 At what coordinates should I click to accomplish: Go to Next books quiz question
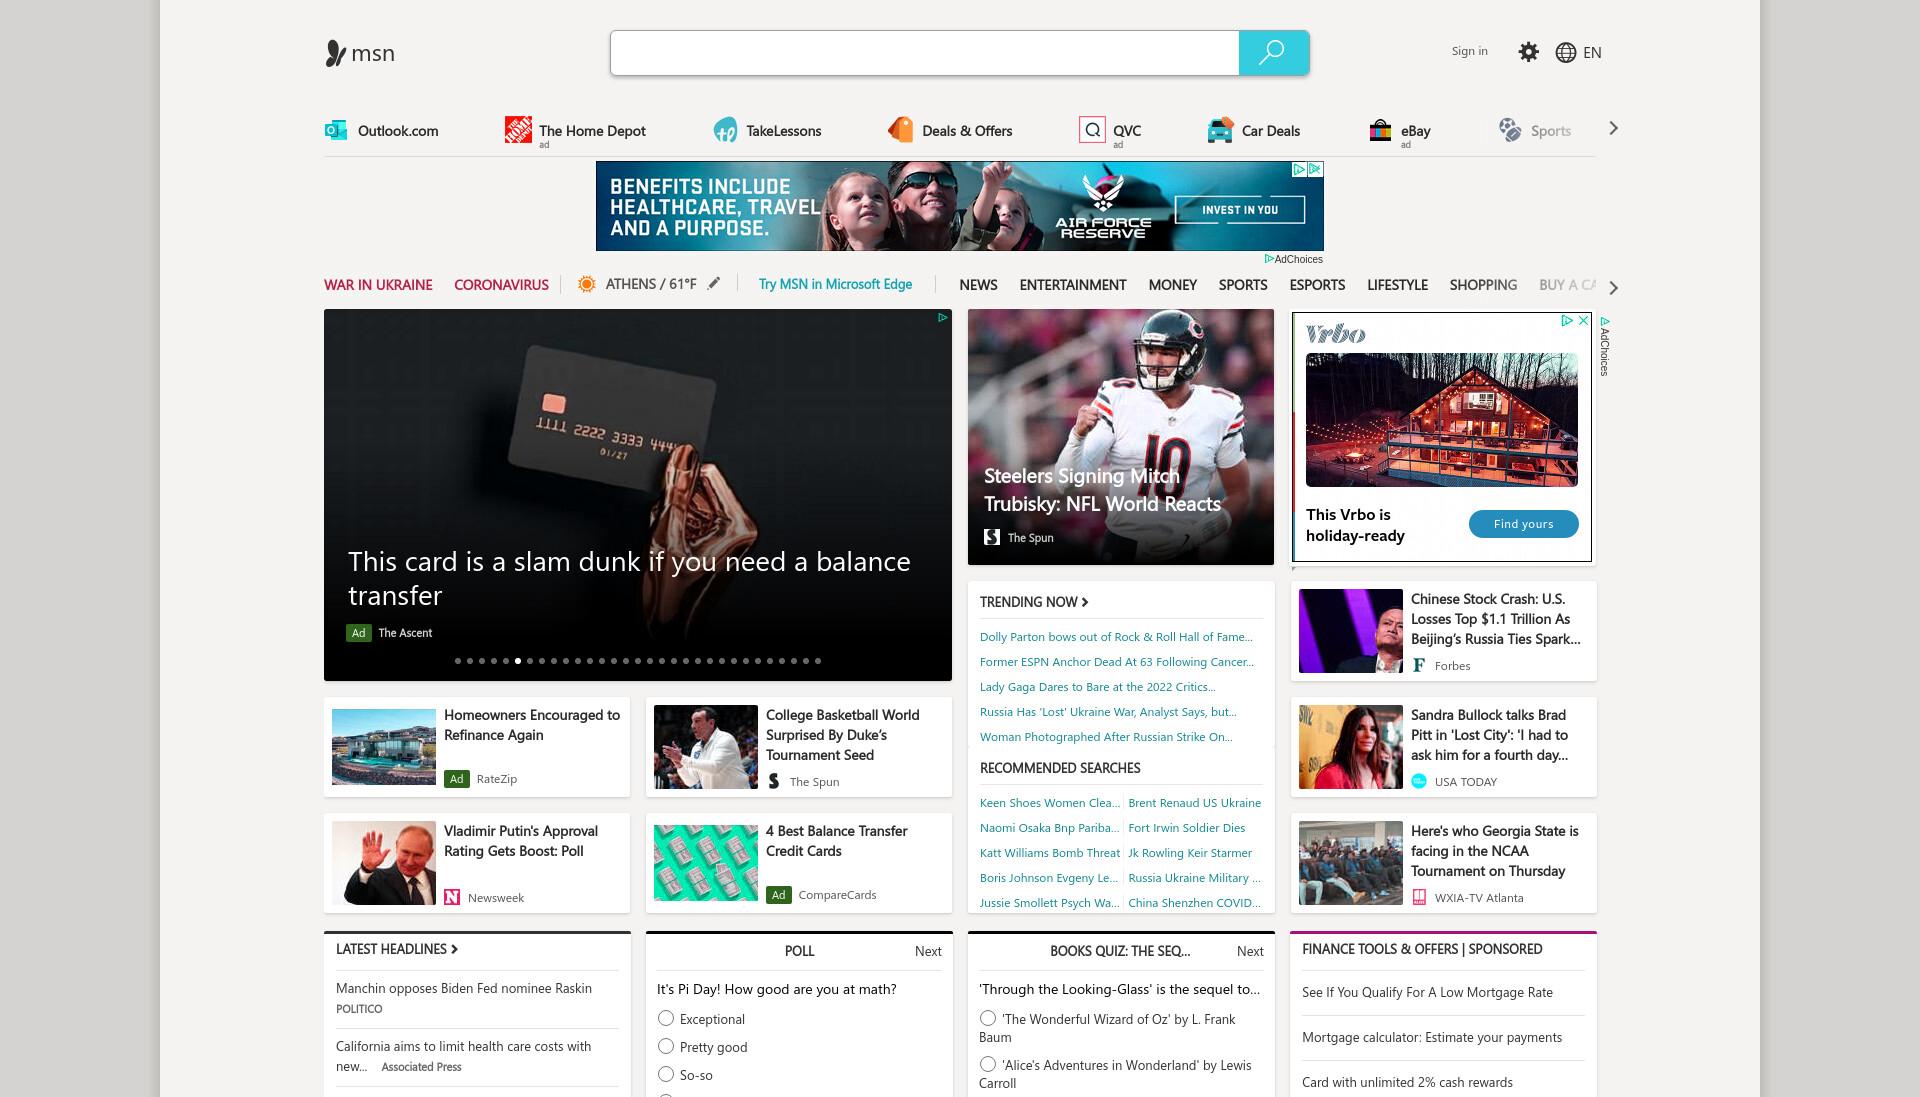(x=1250, y=951)
